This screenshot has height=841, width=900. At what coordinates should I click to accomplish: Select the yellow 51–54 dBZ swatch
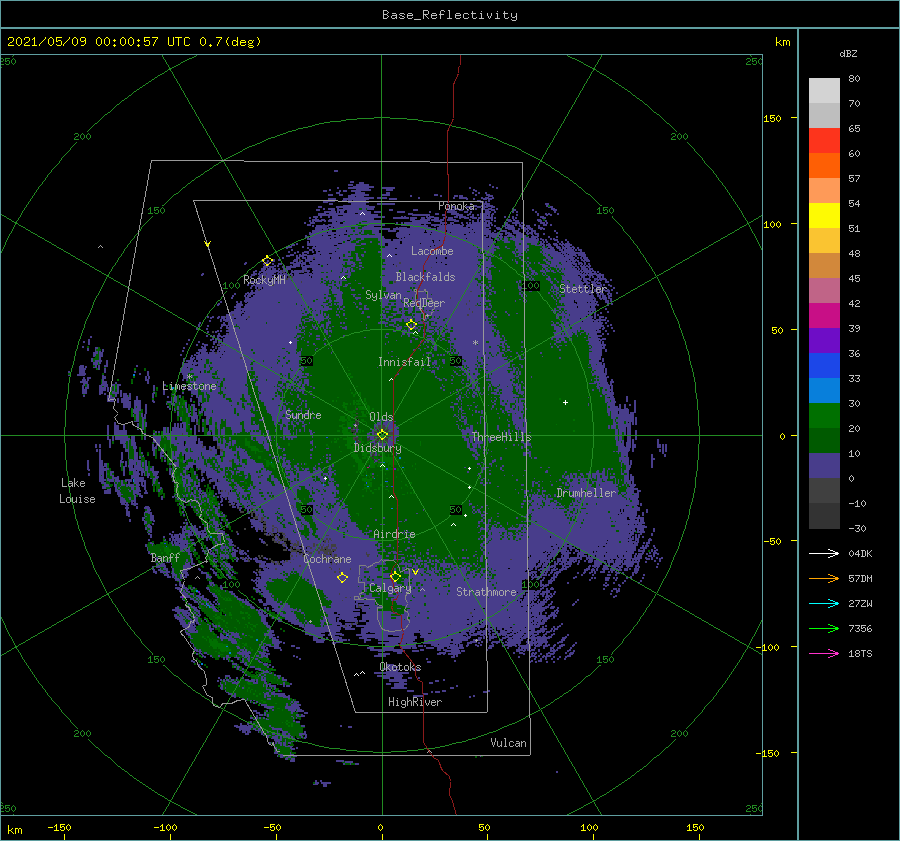click(x=824, y=215)
